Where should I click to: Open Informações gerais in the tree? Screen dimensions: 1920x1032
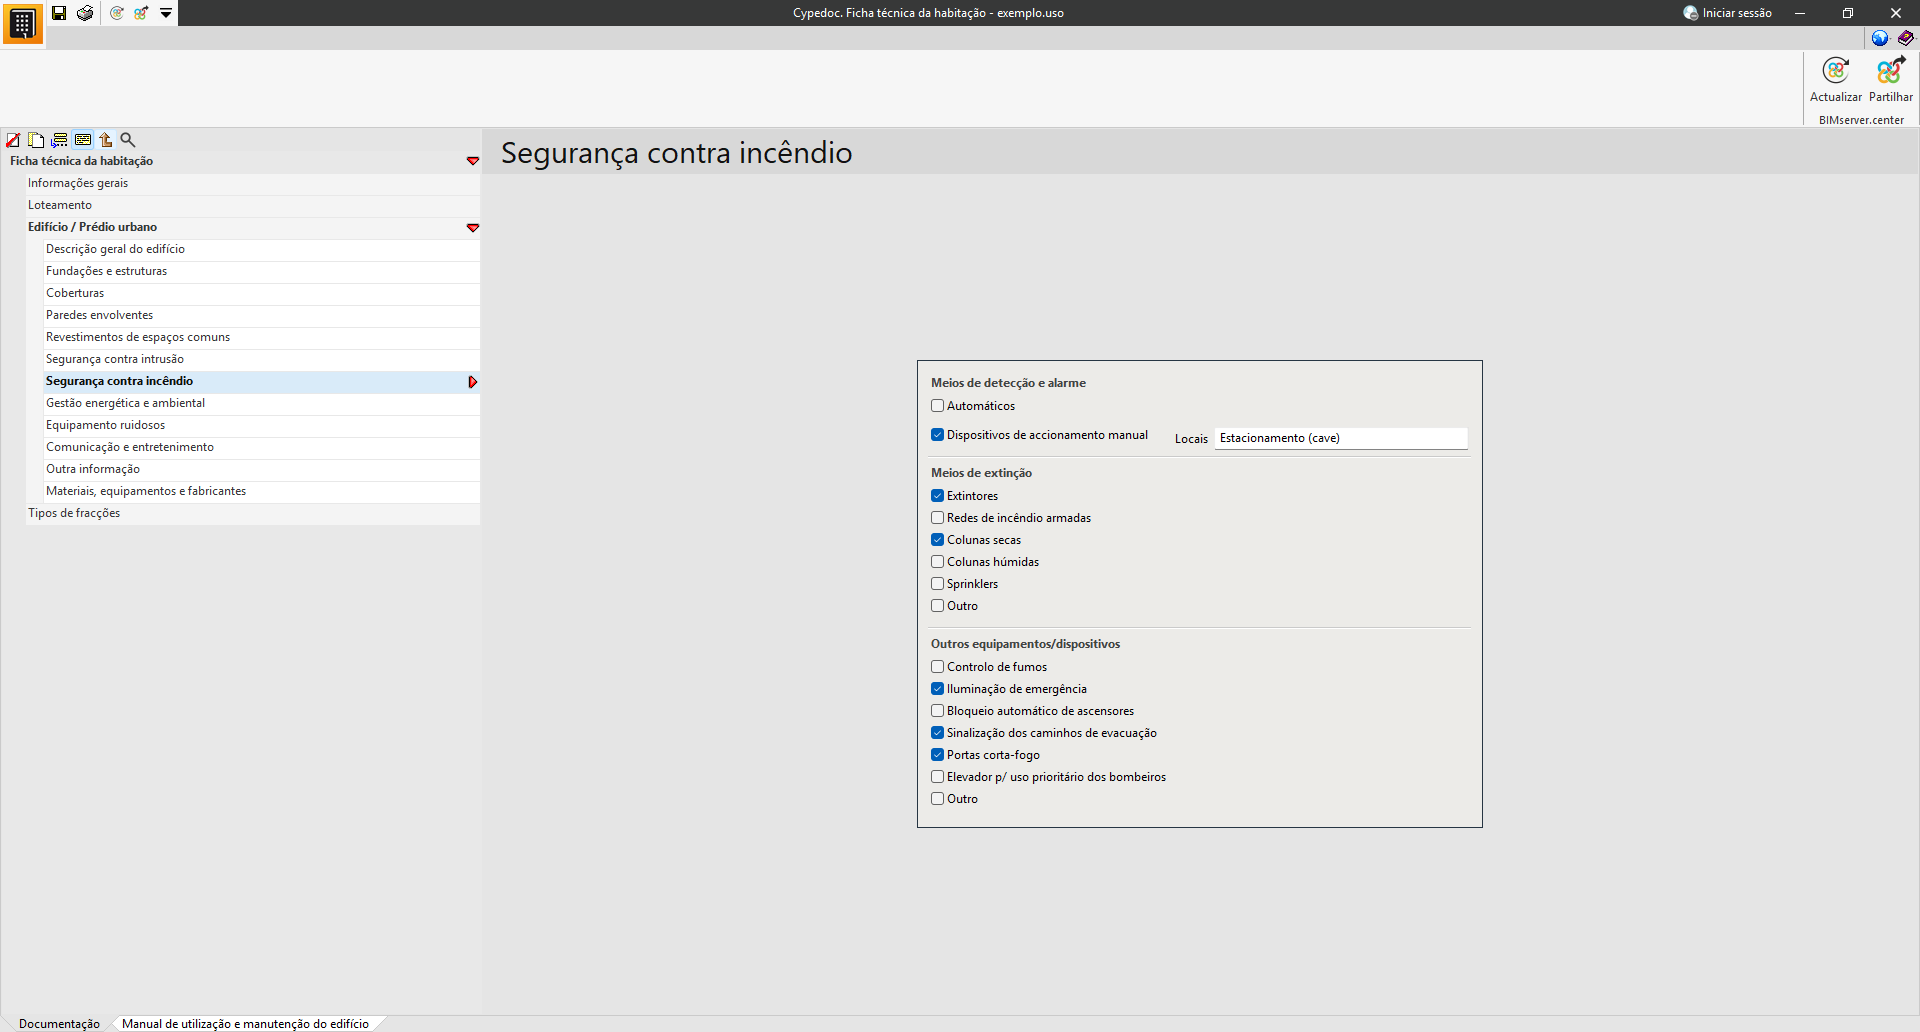pos(78,183)
